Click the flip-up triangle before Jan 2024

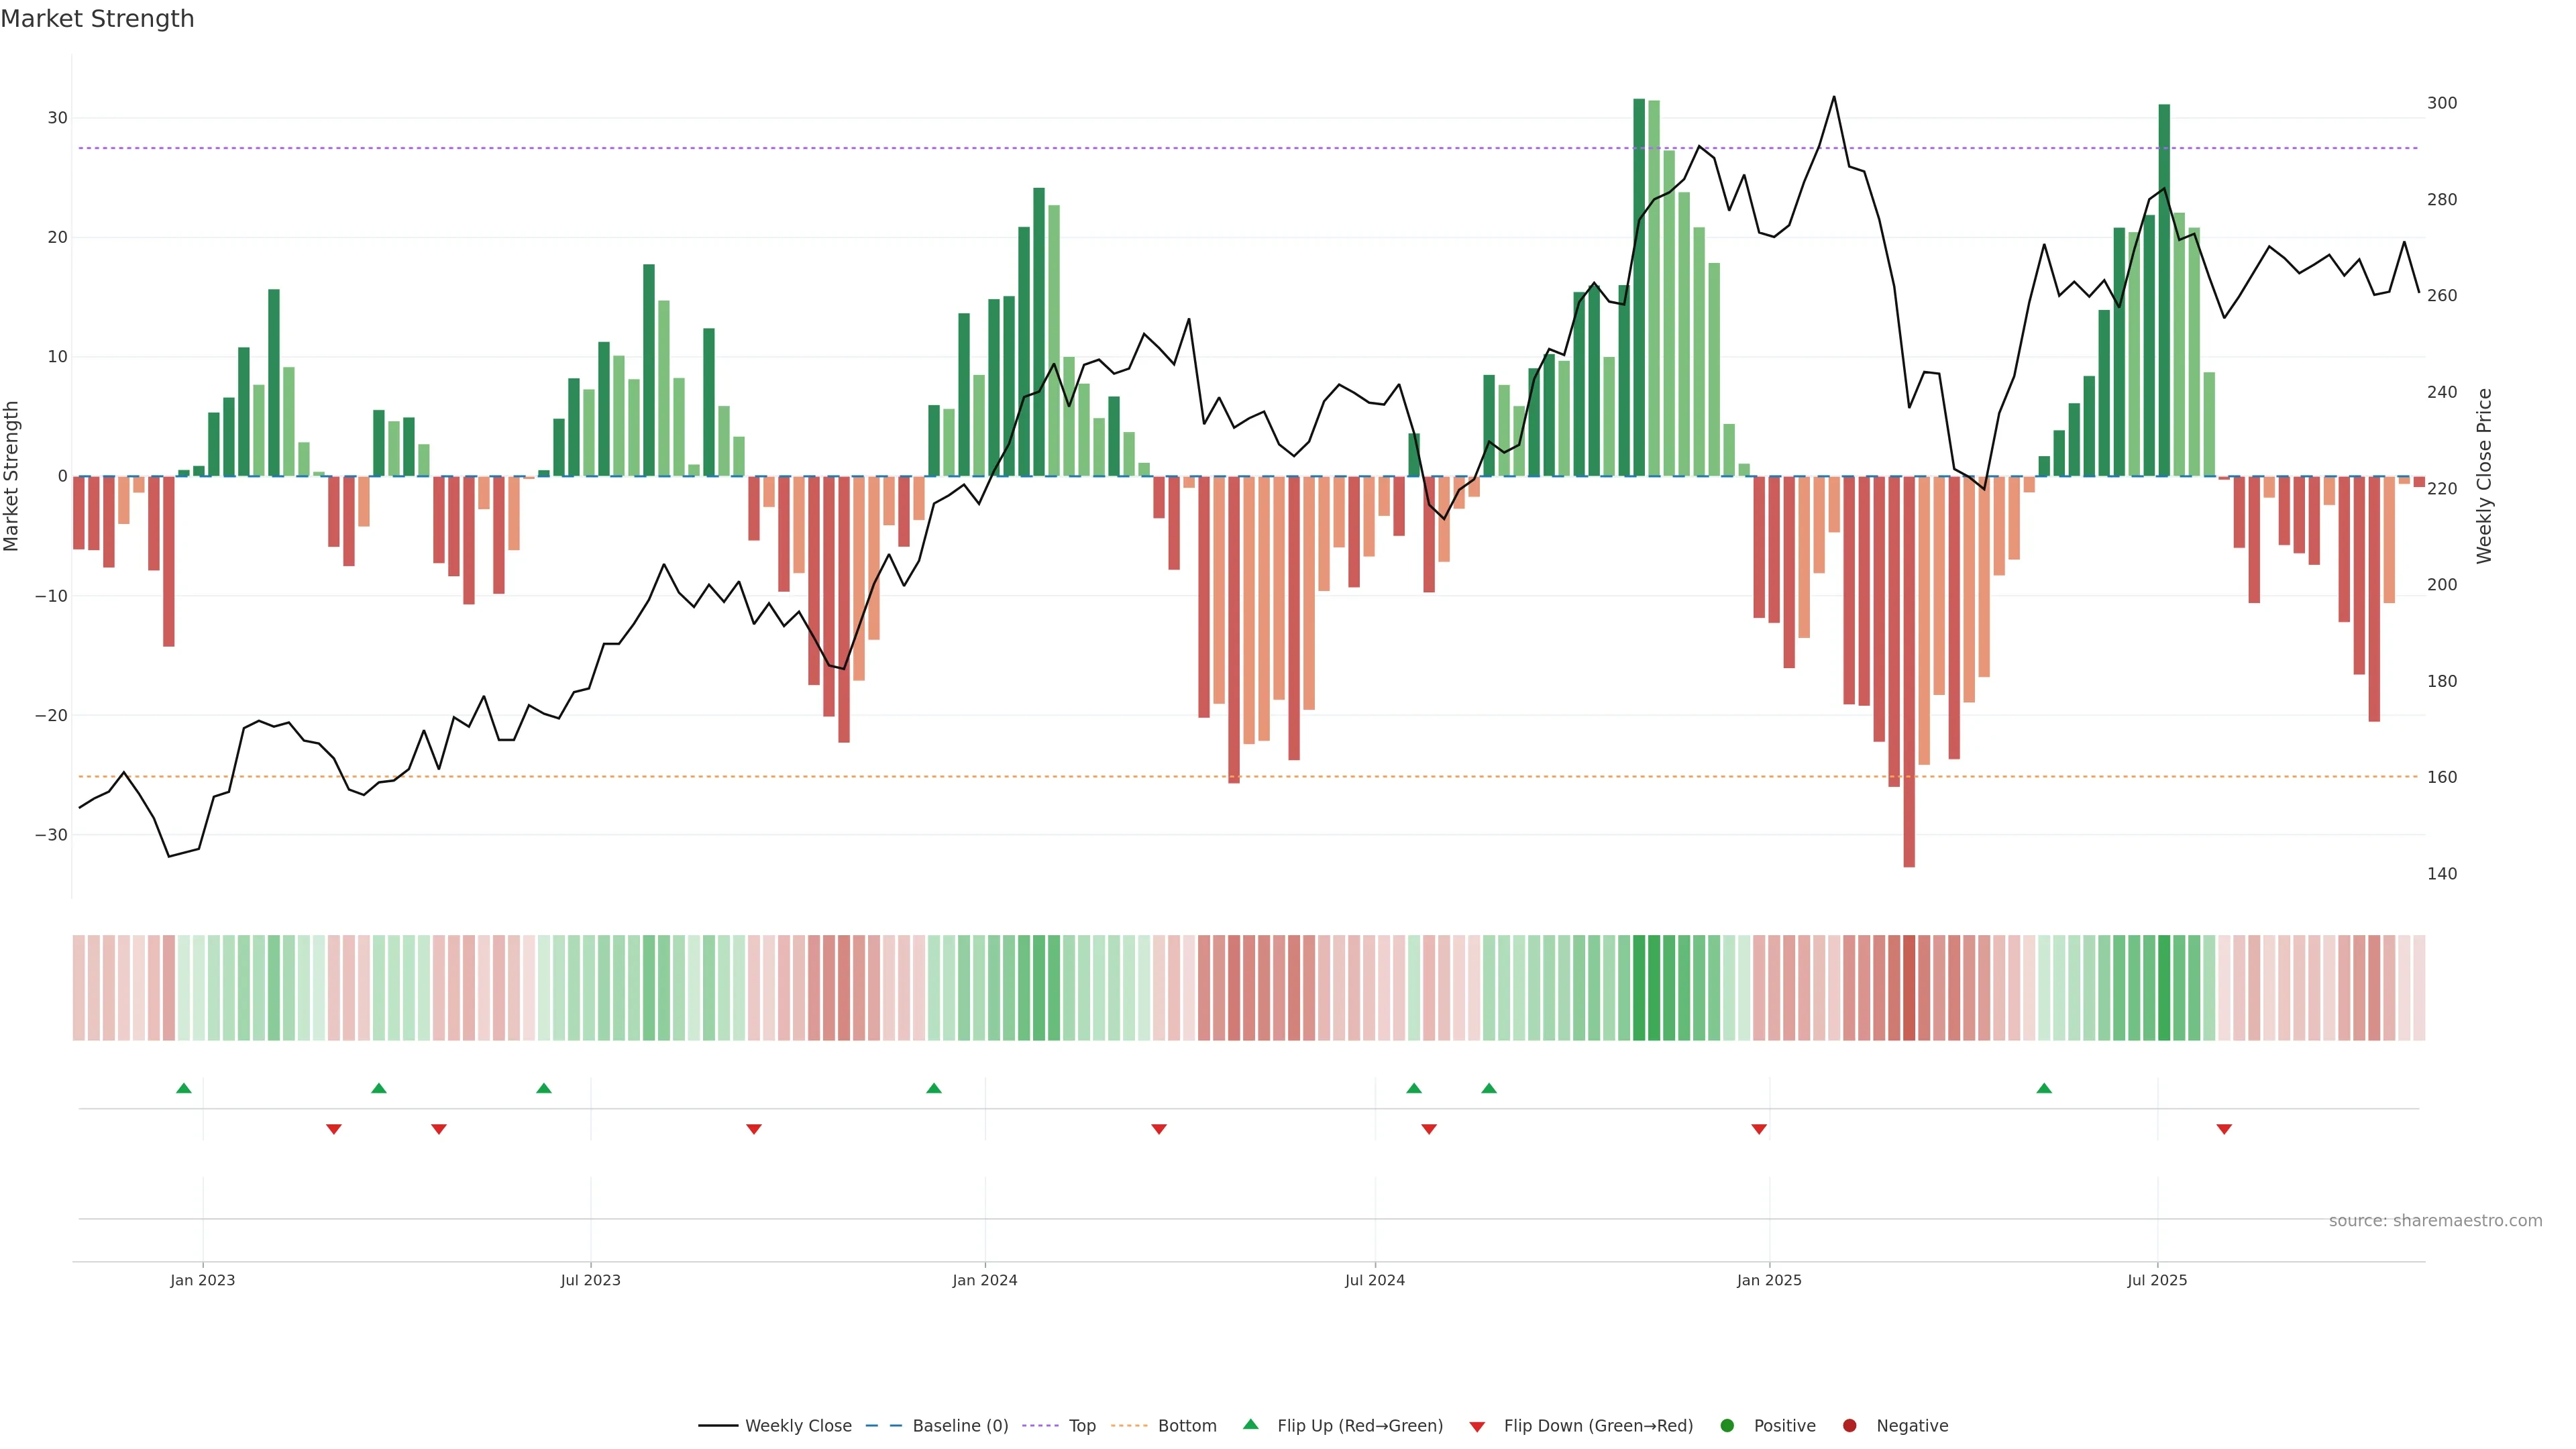click(x=934, y=1088)
